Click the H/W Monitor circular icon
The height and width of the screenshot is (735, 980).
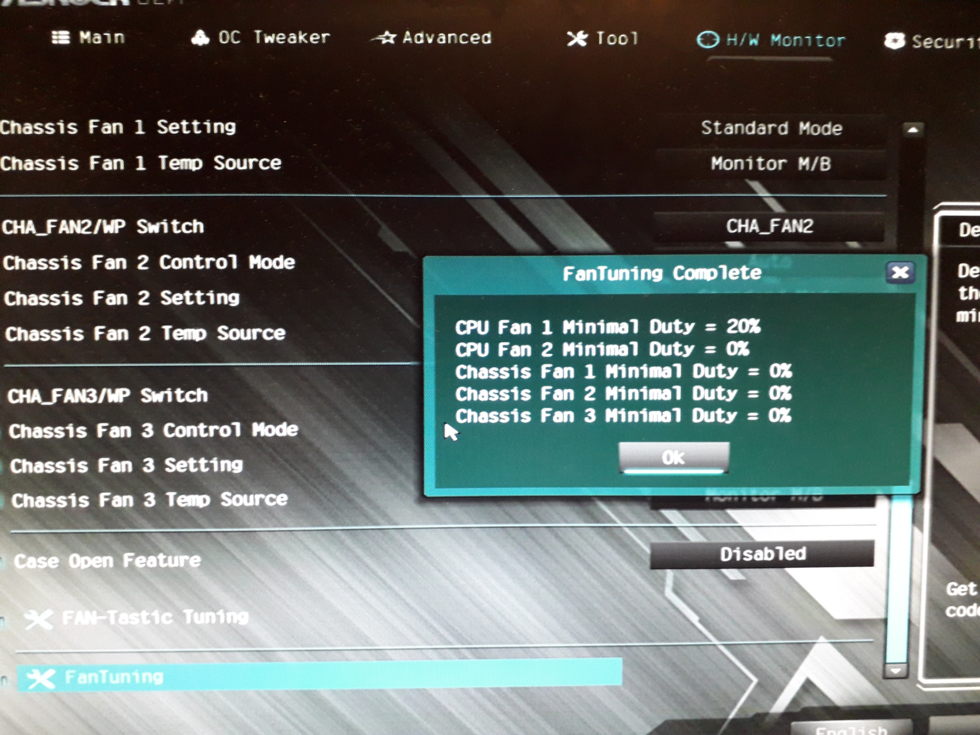[x=708, y=41]
